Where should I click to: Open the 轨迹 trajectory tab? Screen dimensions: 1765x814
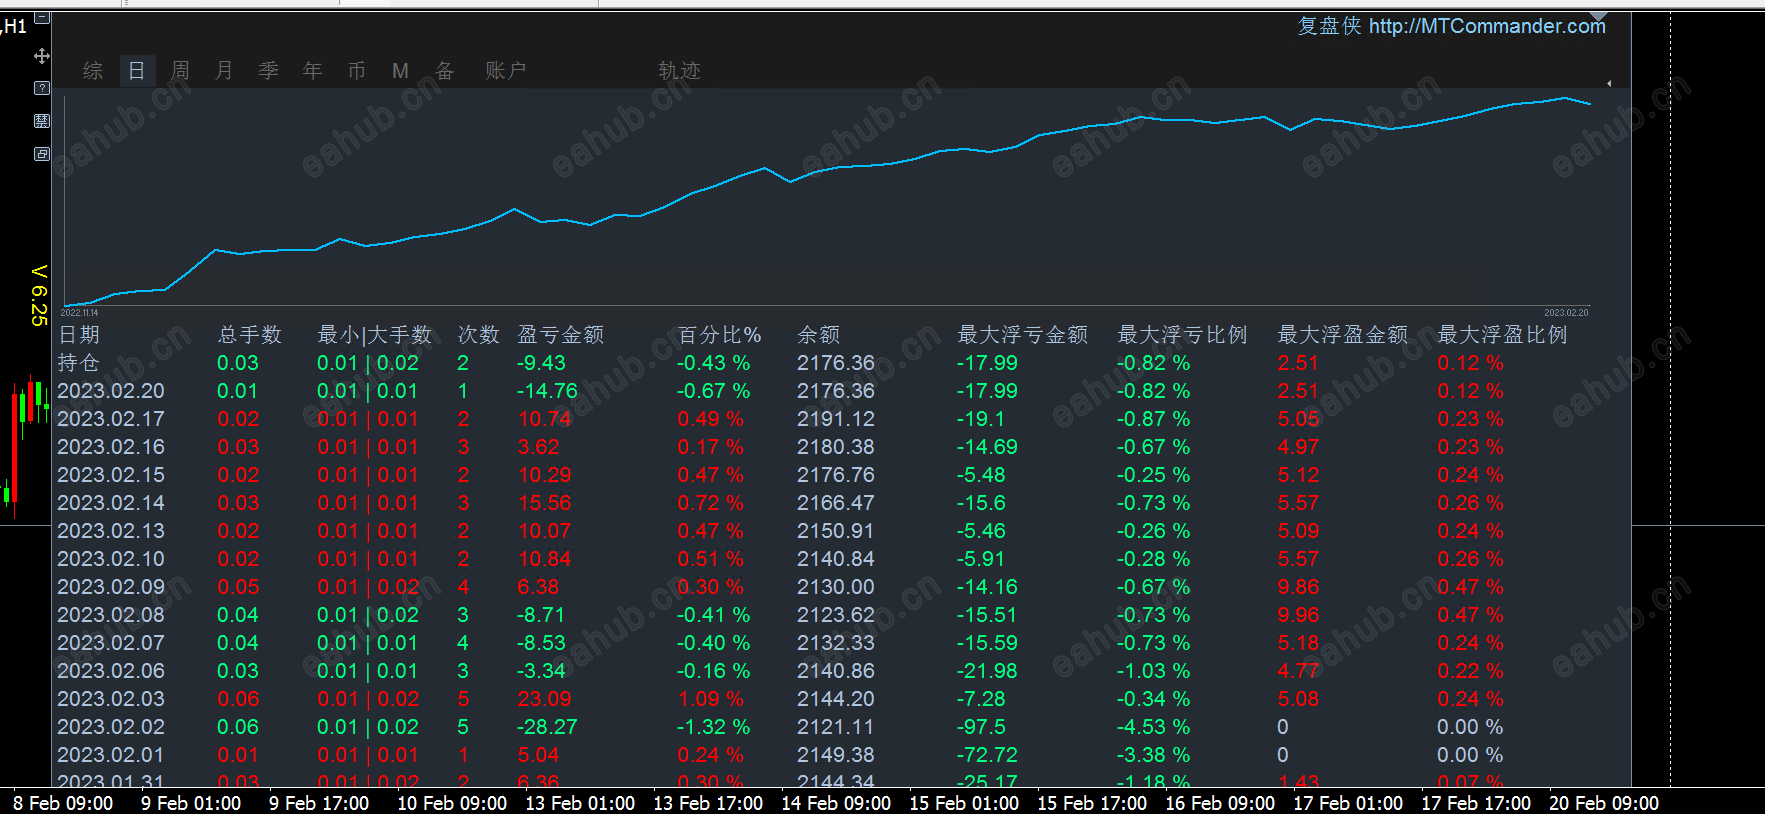click(679, 70)
